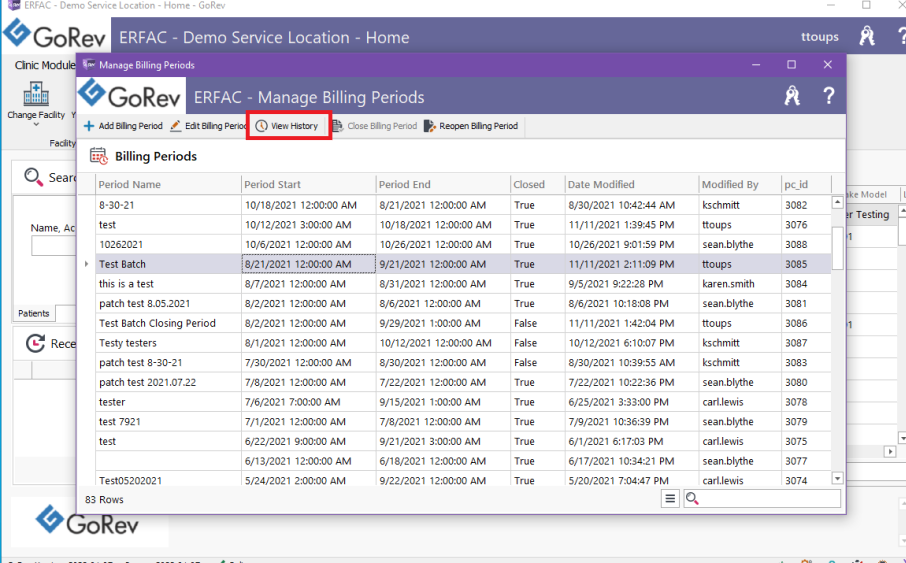The image size is (906, 563).
Task: Sort by Period Name column header
Action: [168, 184]
